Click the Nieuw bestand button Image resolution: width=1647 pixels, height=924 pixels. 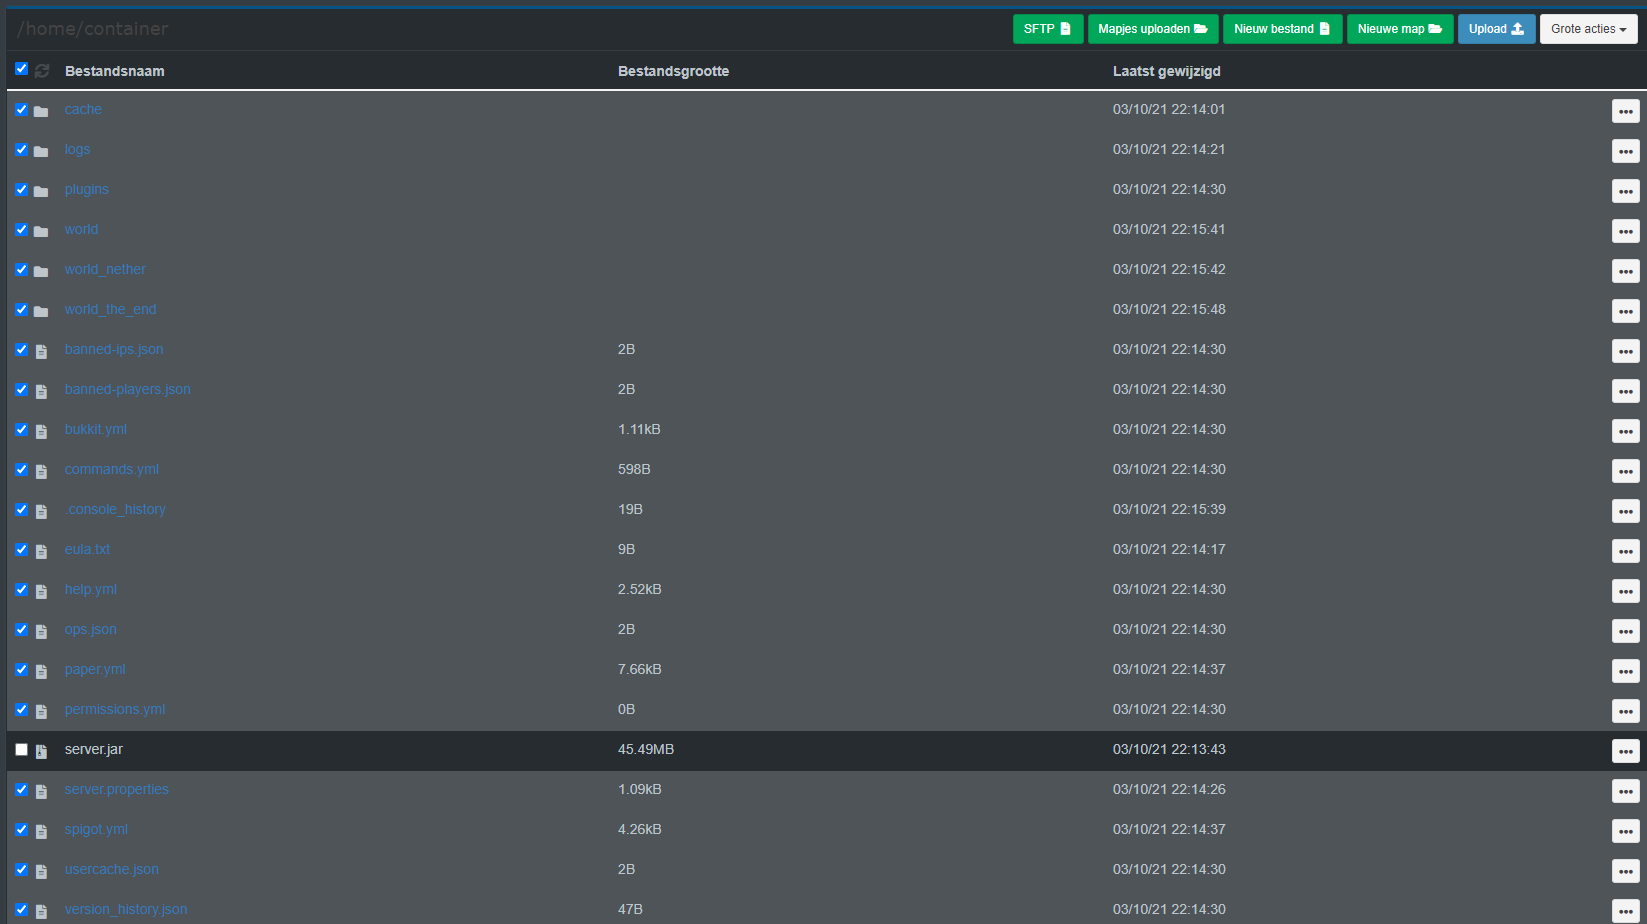pos(1282,29)
